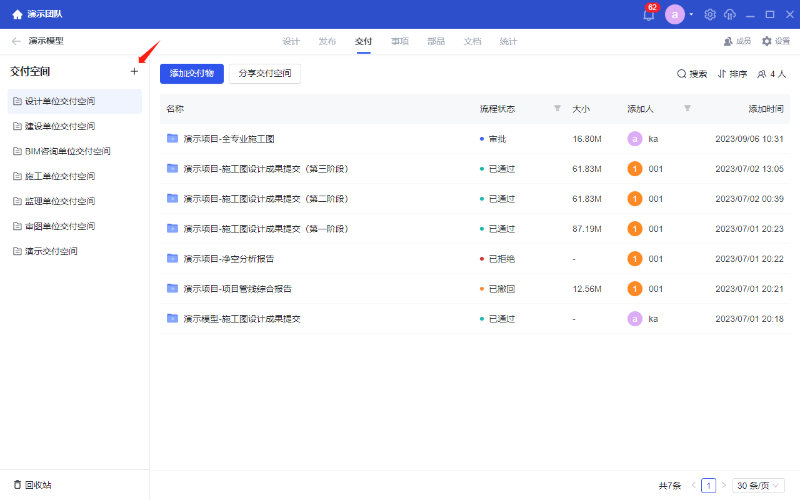The image size is (800, 500).
Task: Open the 回收站 recycle bin
Action: click(x=32, y=485)
